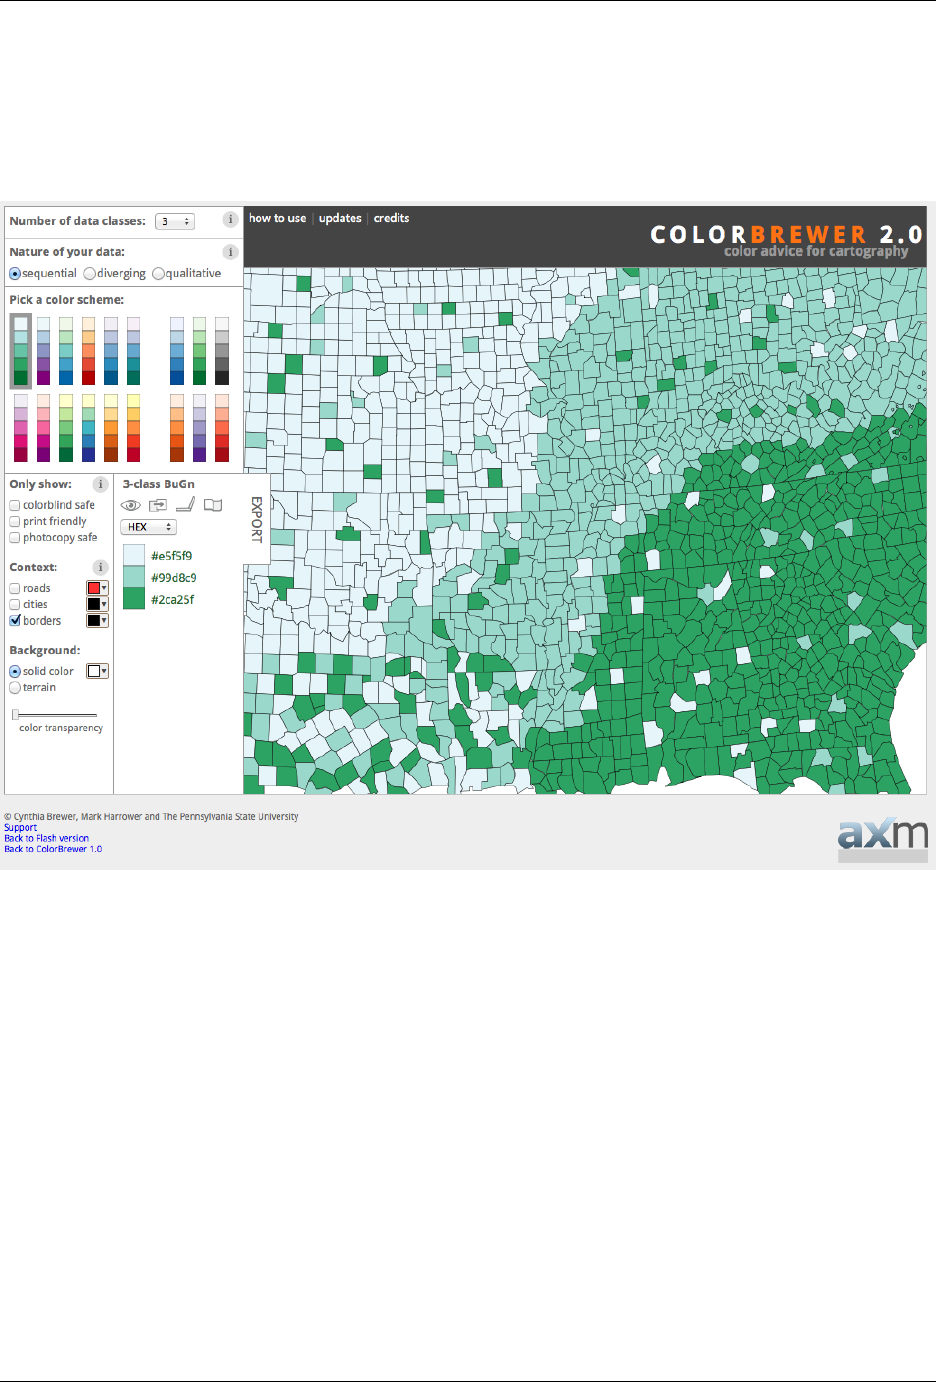Select the qualitative data radio button
The image size is (936, 1382).
(x=158, y=274)
